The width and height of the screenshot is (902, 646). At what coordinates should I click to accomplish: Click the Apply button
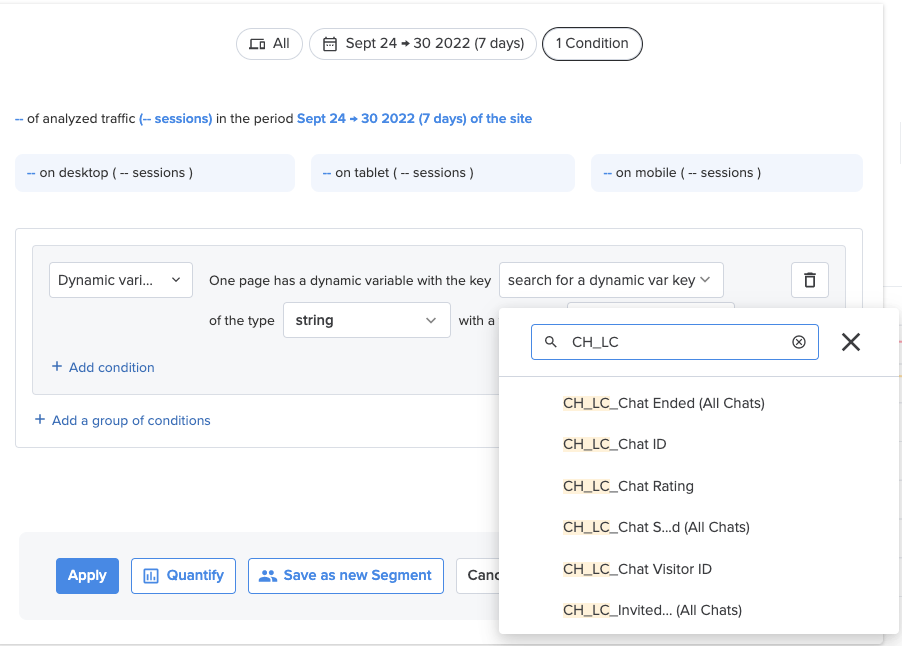pos(87,576)
